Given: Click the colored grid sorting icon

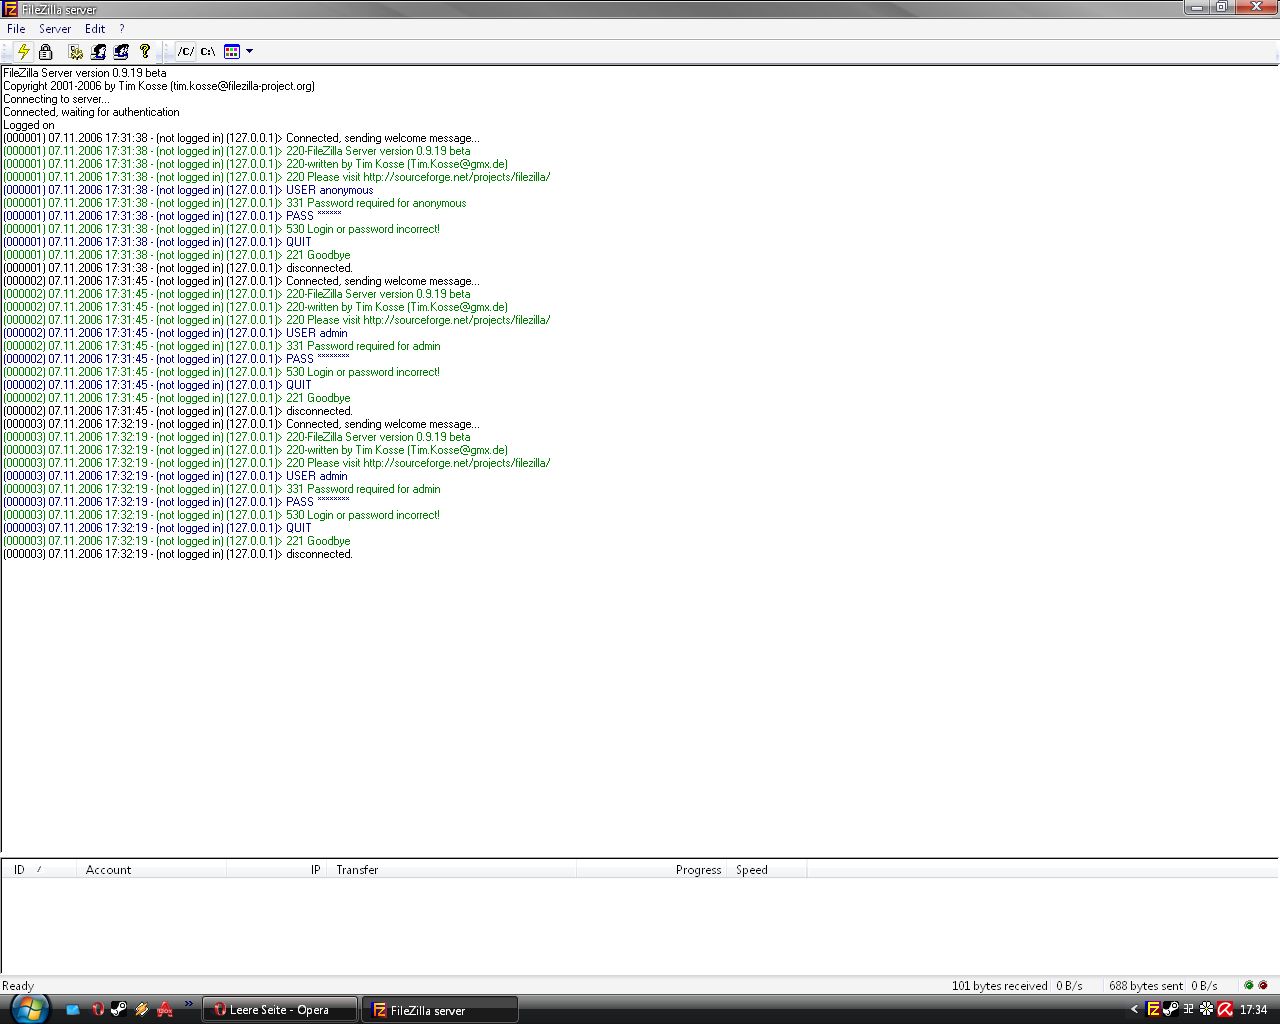Looking at the screenshot, I should tap(232, 51).
